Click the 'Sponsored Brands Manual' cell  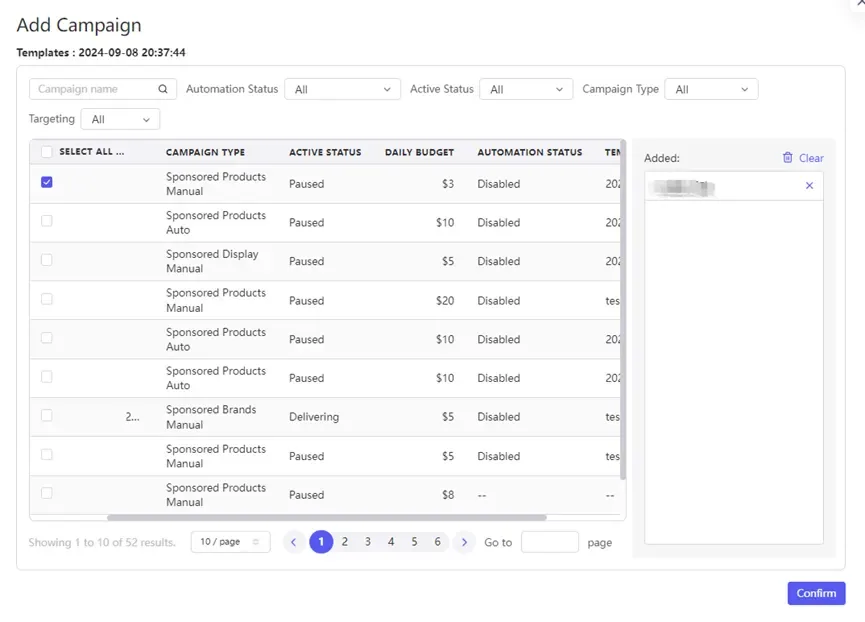211,417
